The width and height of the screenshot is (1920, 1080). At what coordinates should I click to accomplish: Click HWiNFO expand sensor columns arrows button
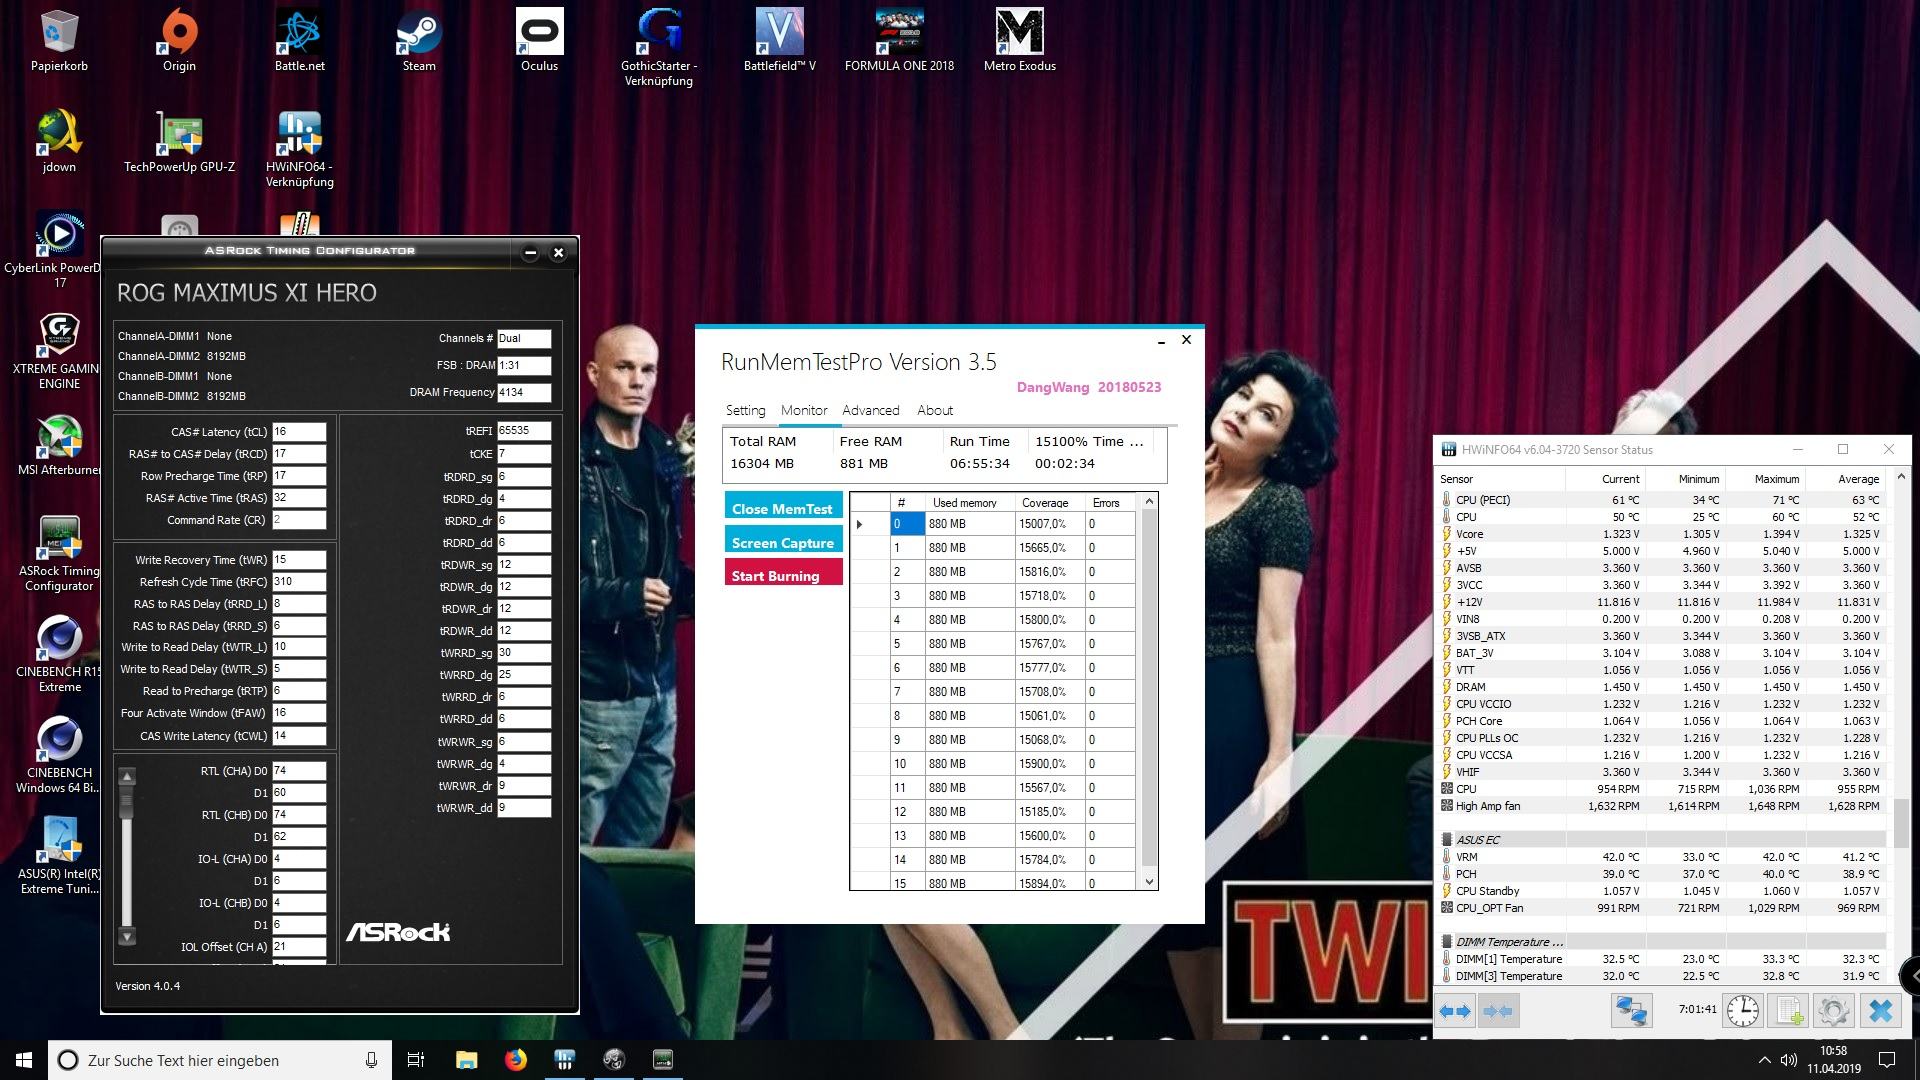click(x=1455, y=1011)
